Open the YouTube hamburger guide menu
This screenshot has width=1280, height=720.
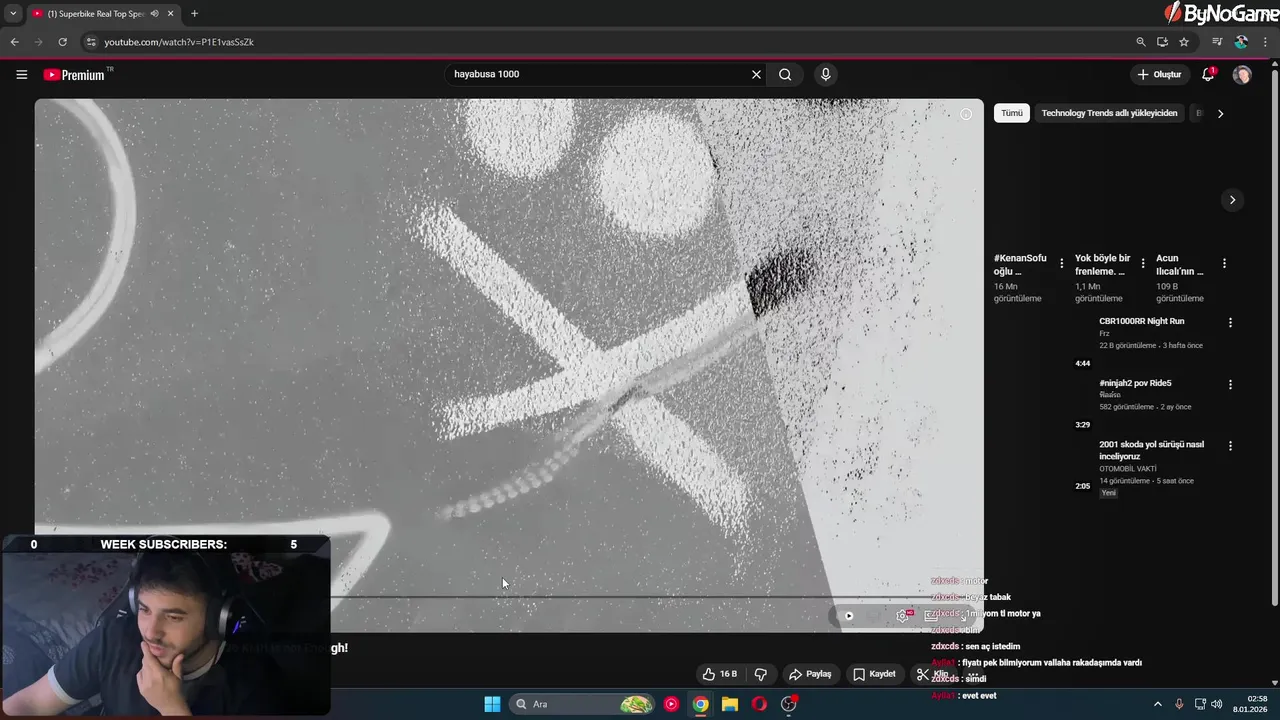click(21, 74)
